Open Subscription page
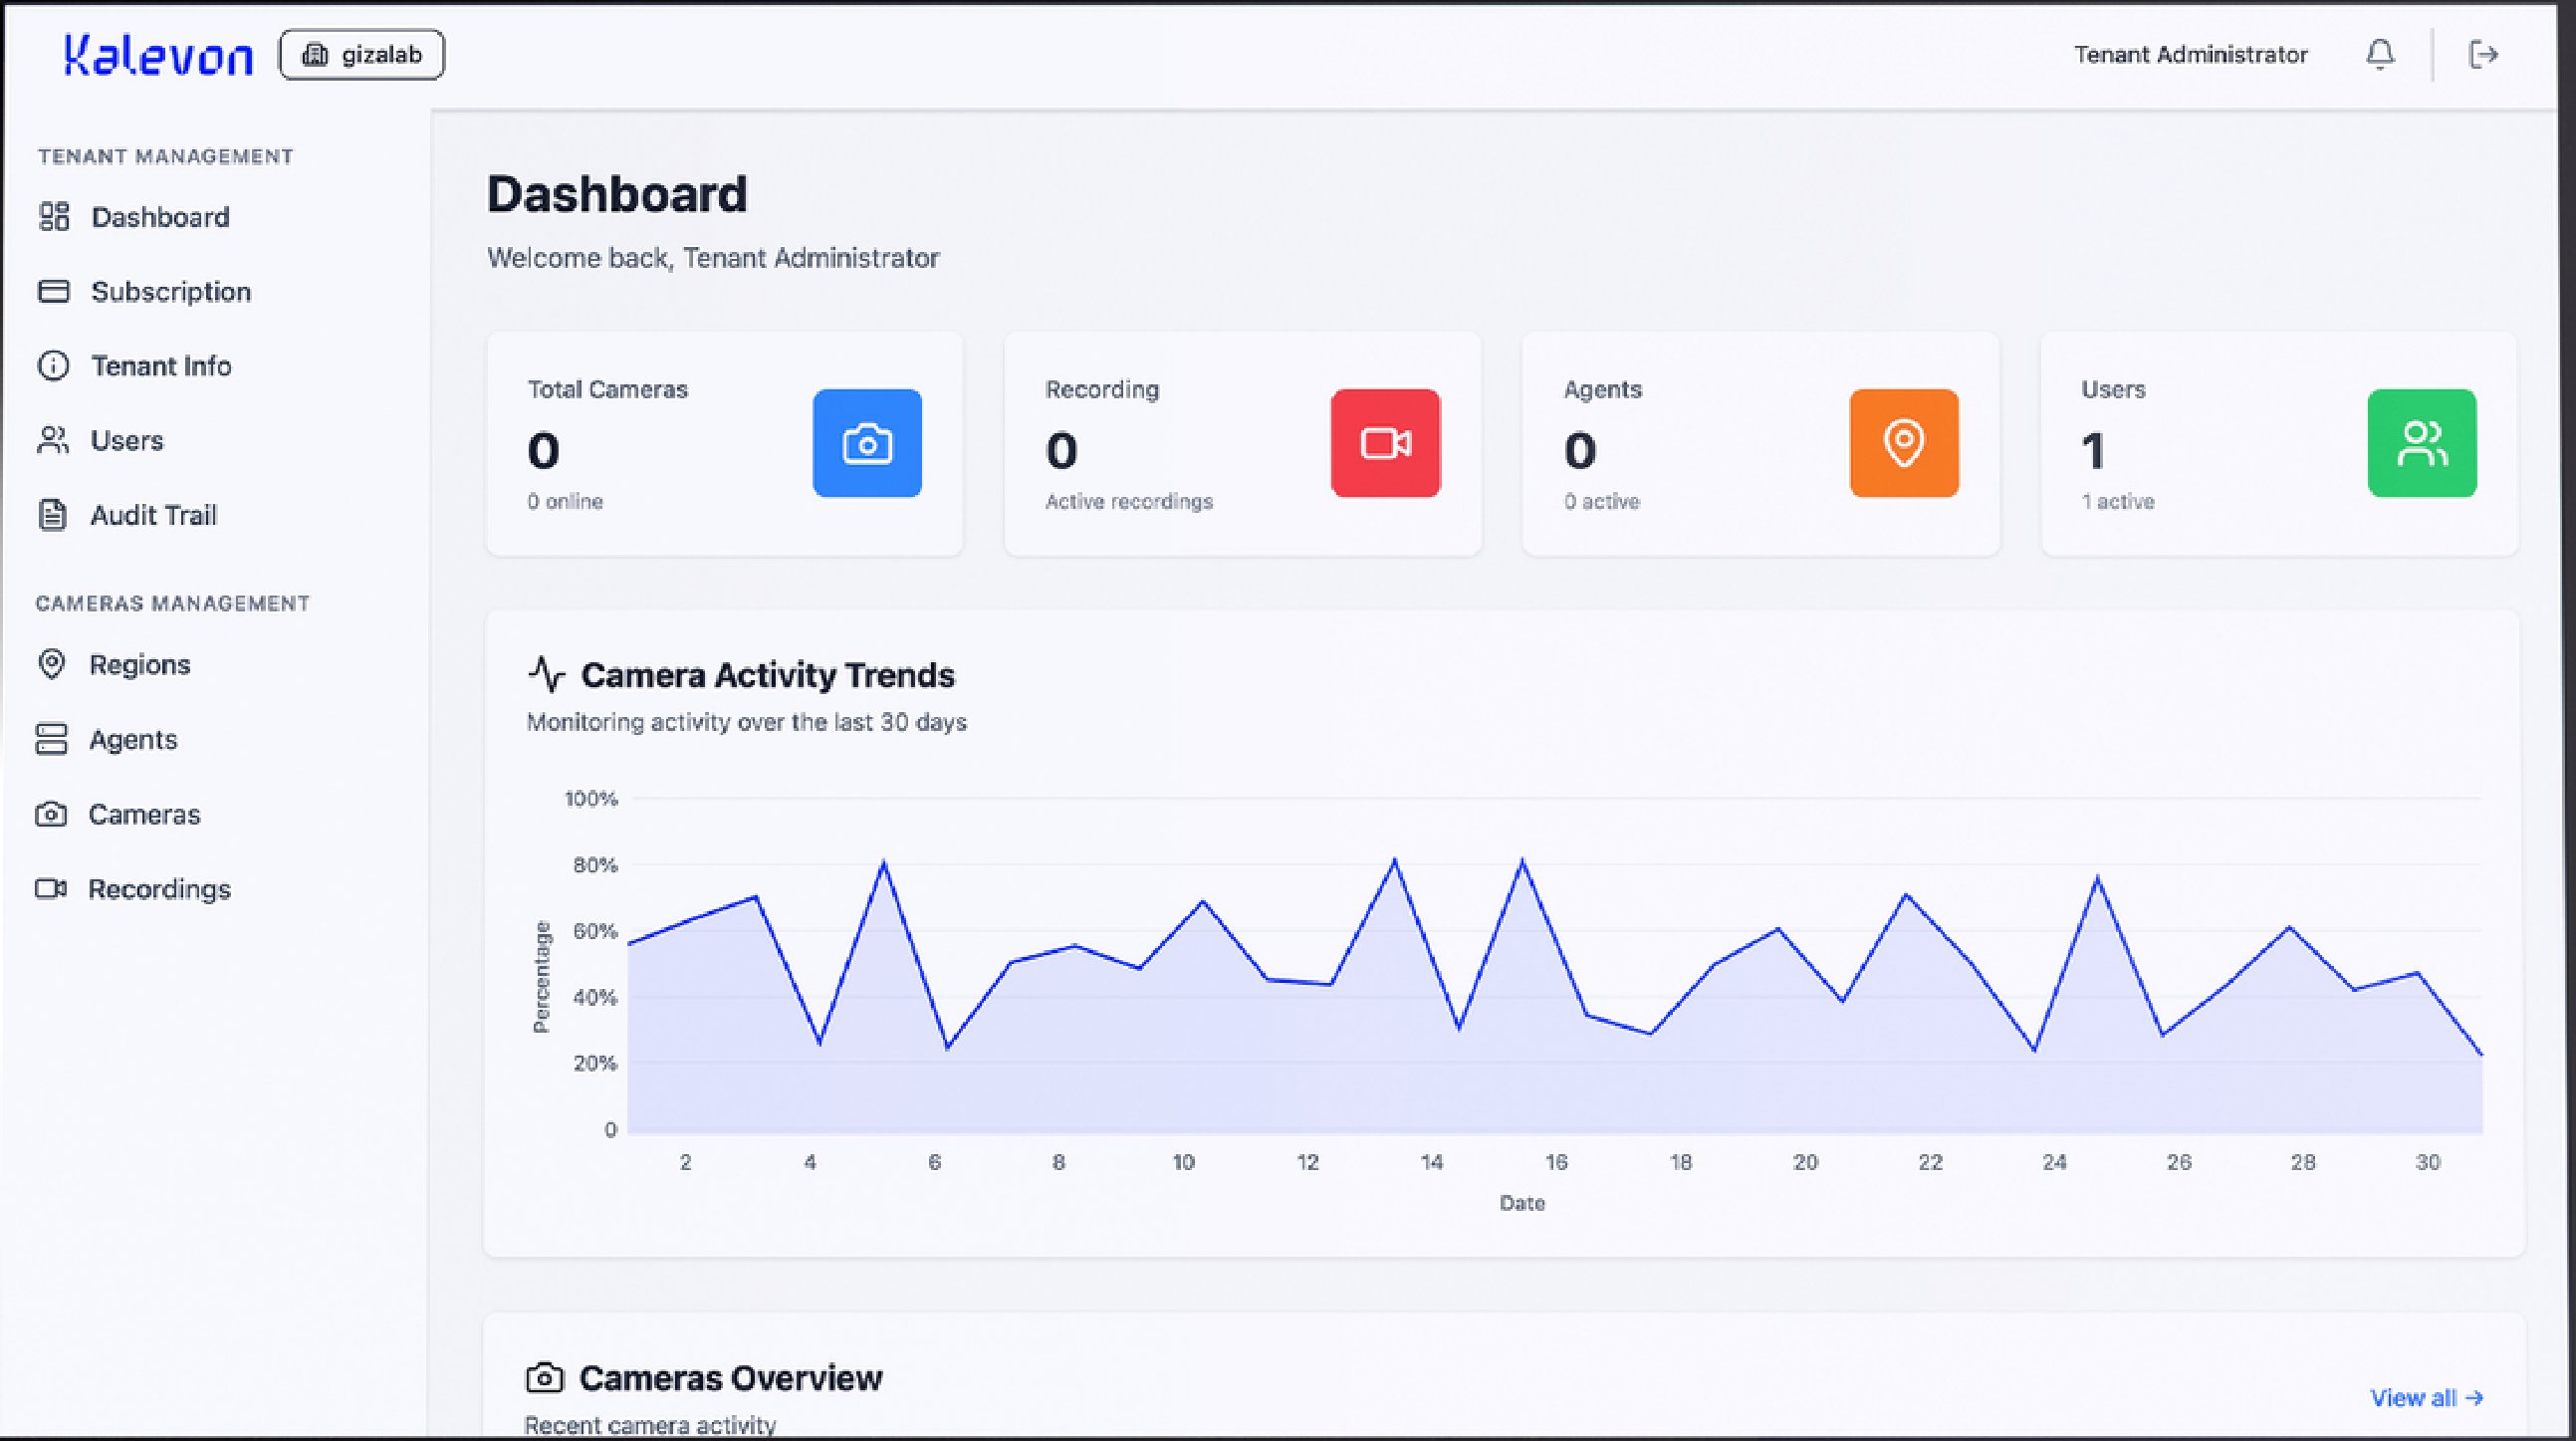 pyautogui.click(x=171, y=291)
